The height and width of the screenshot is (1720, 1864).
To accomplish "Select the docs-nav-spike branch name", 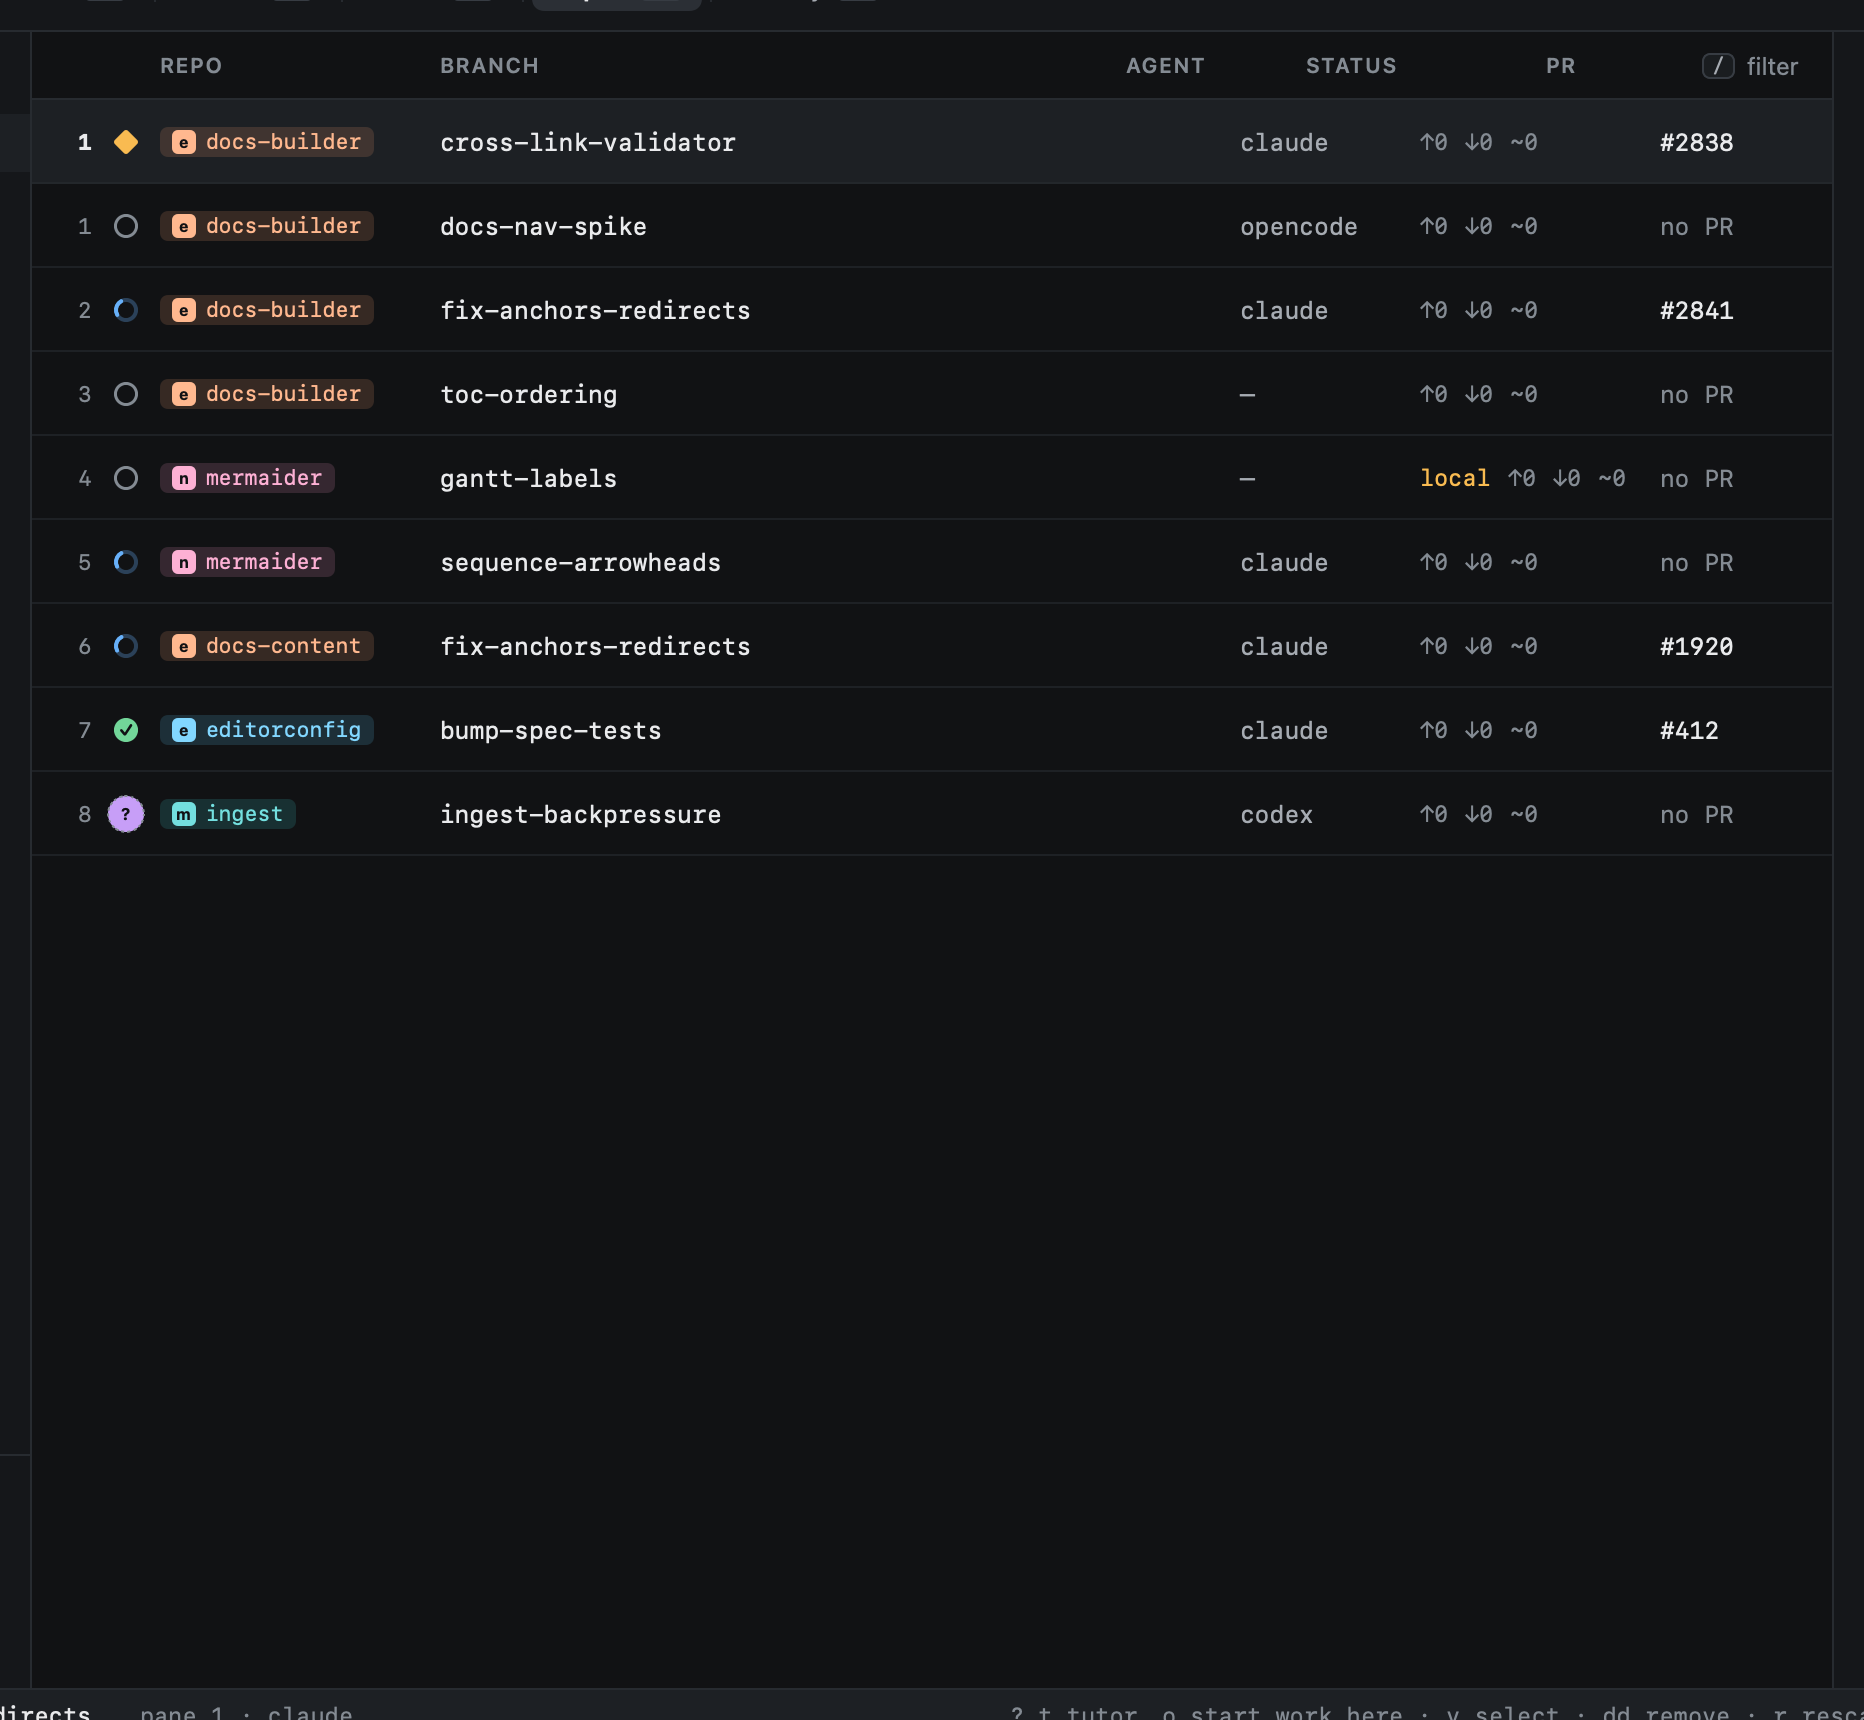I will tap(543, 227).
